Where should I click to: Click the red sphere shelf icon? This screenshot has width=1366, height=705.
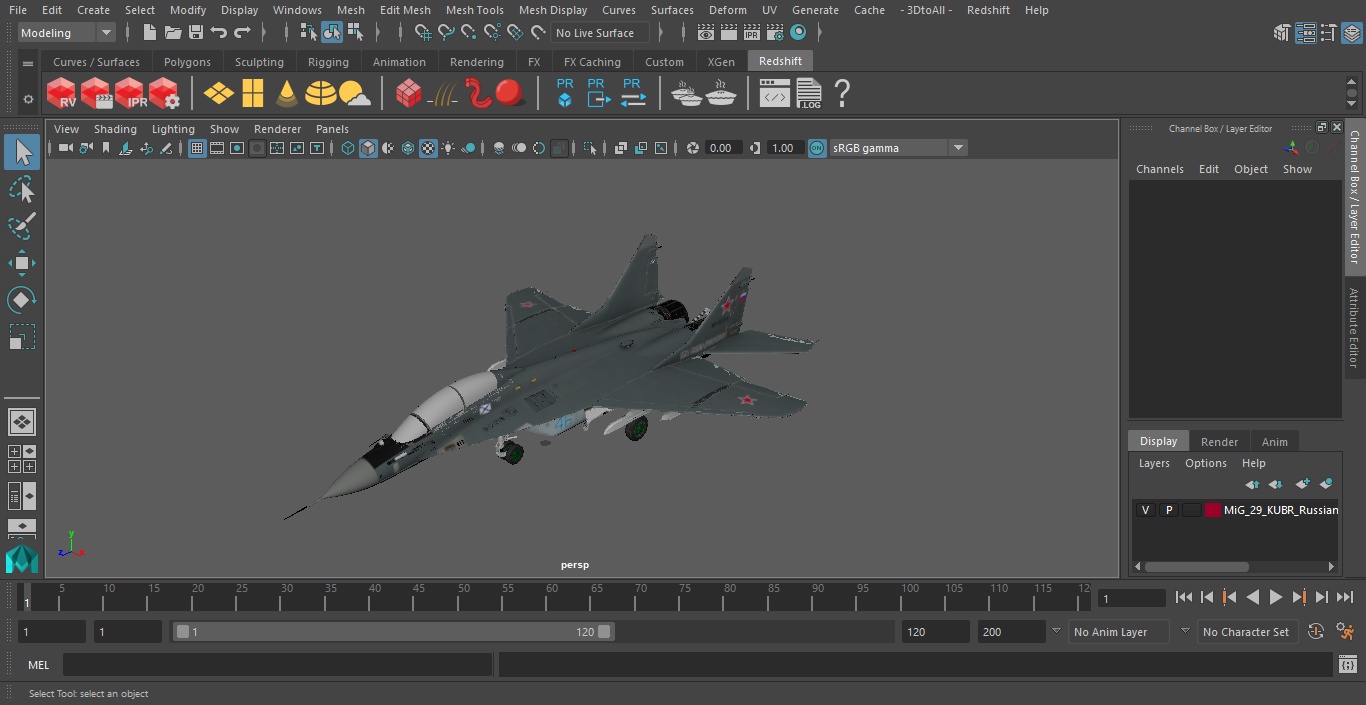[510, 94]
